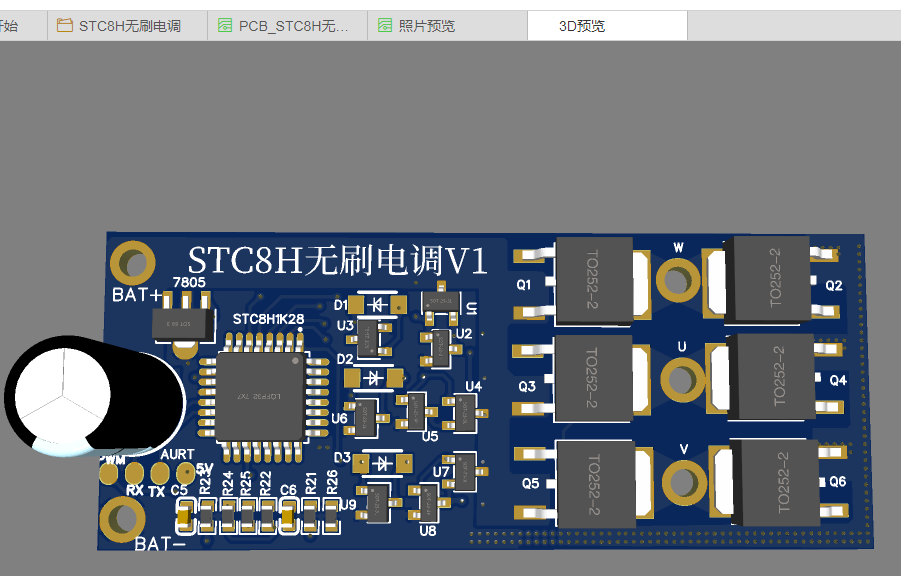Select the Q6 TO252-2 MOSFET
901x576 pixels.
pos(777,482)
